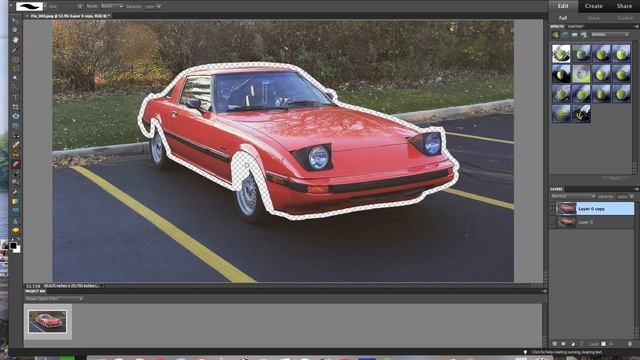Image resolution: width=640 pixels, height=360 pixels.
Task: Select the Smart Brush tool
Action: coord(16,182)
